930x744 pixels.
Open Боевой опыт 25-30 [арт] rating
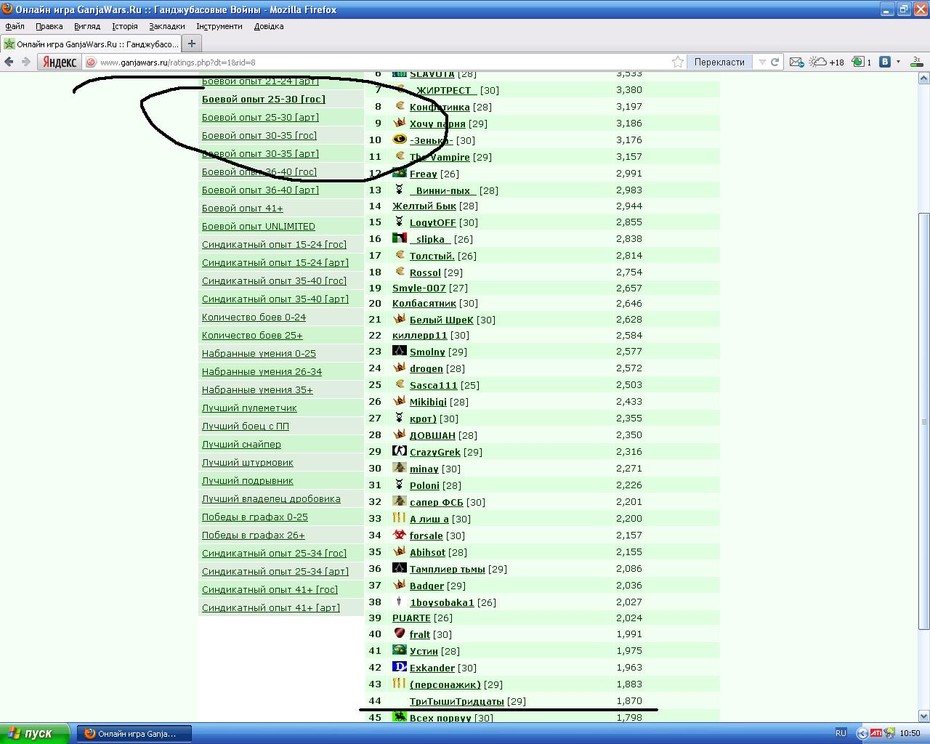[260, 117]
